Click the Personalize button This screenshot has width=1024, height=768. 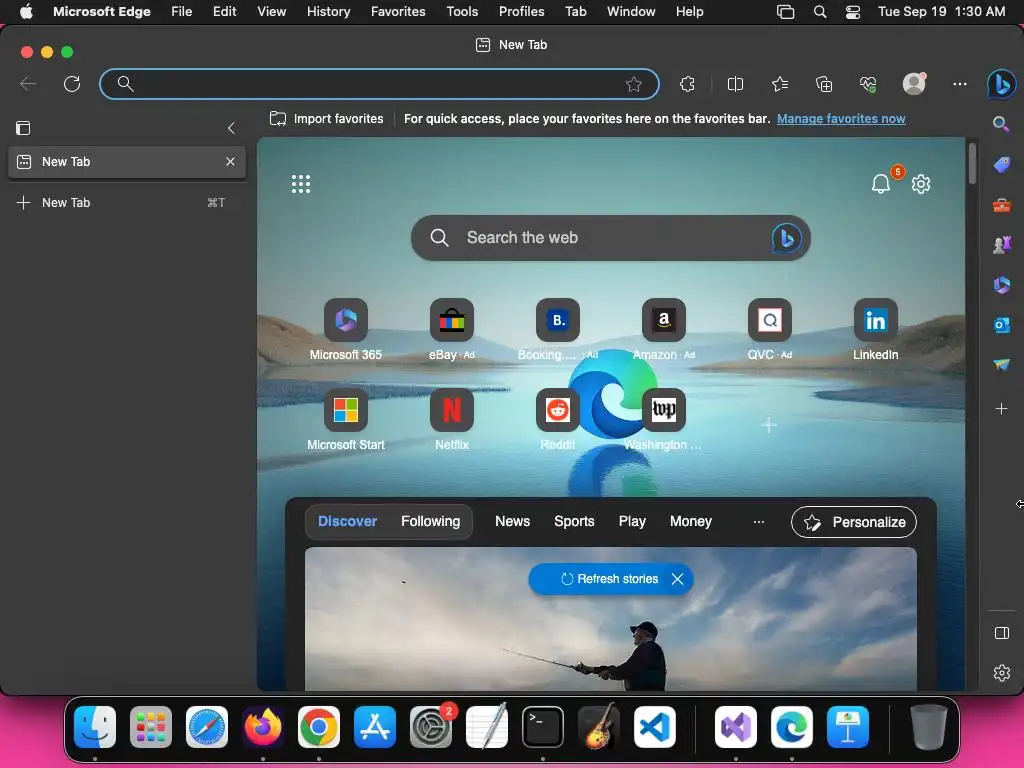pos(854,522)
